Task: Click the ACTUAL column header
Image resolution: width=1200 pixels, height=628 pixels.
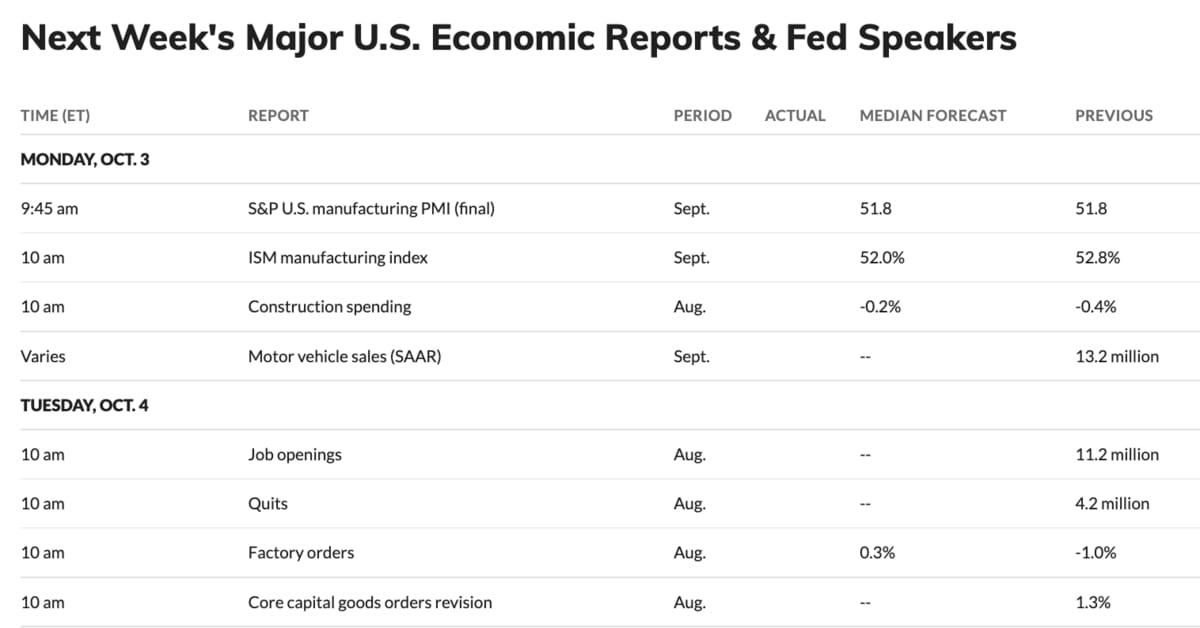Action: point(795,115)
